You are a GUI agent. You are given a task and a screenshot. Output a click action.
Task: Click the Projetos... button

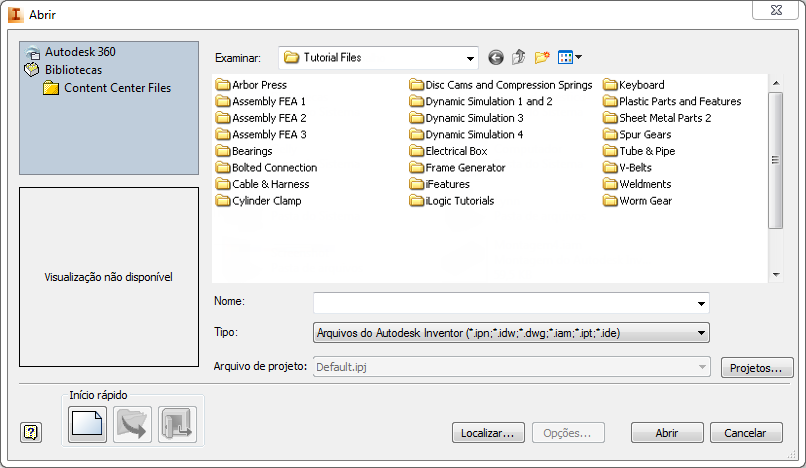coord(757,368)
